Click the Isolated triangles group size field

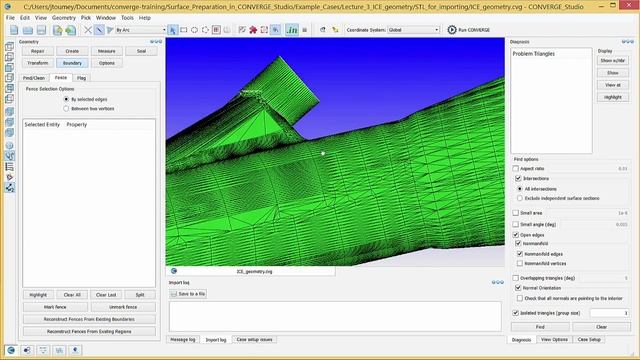[609, 313]
